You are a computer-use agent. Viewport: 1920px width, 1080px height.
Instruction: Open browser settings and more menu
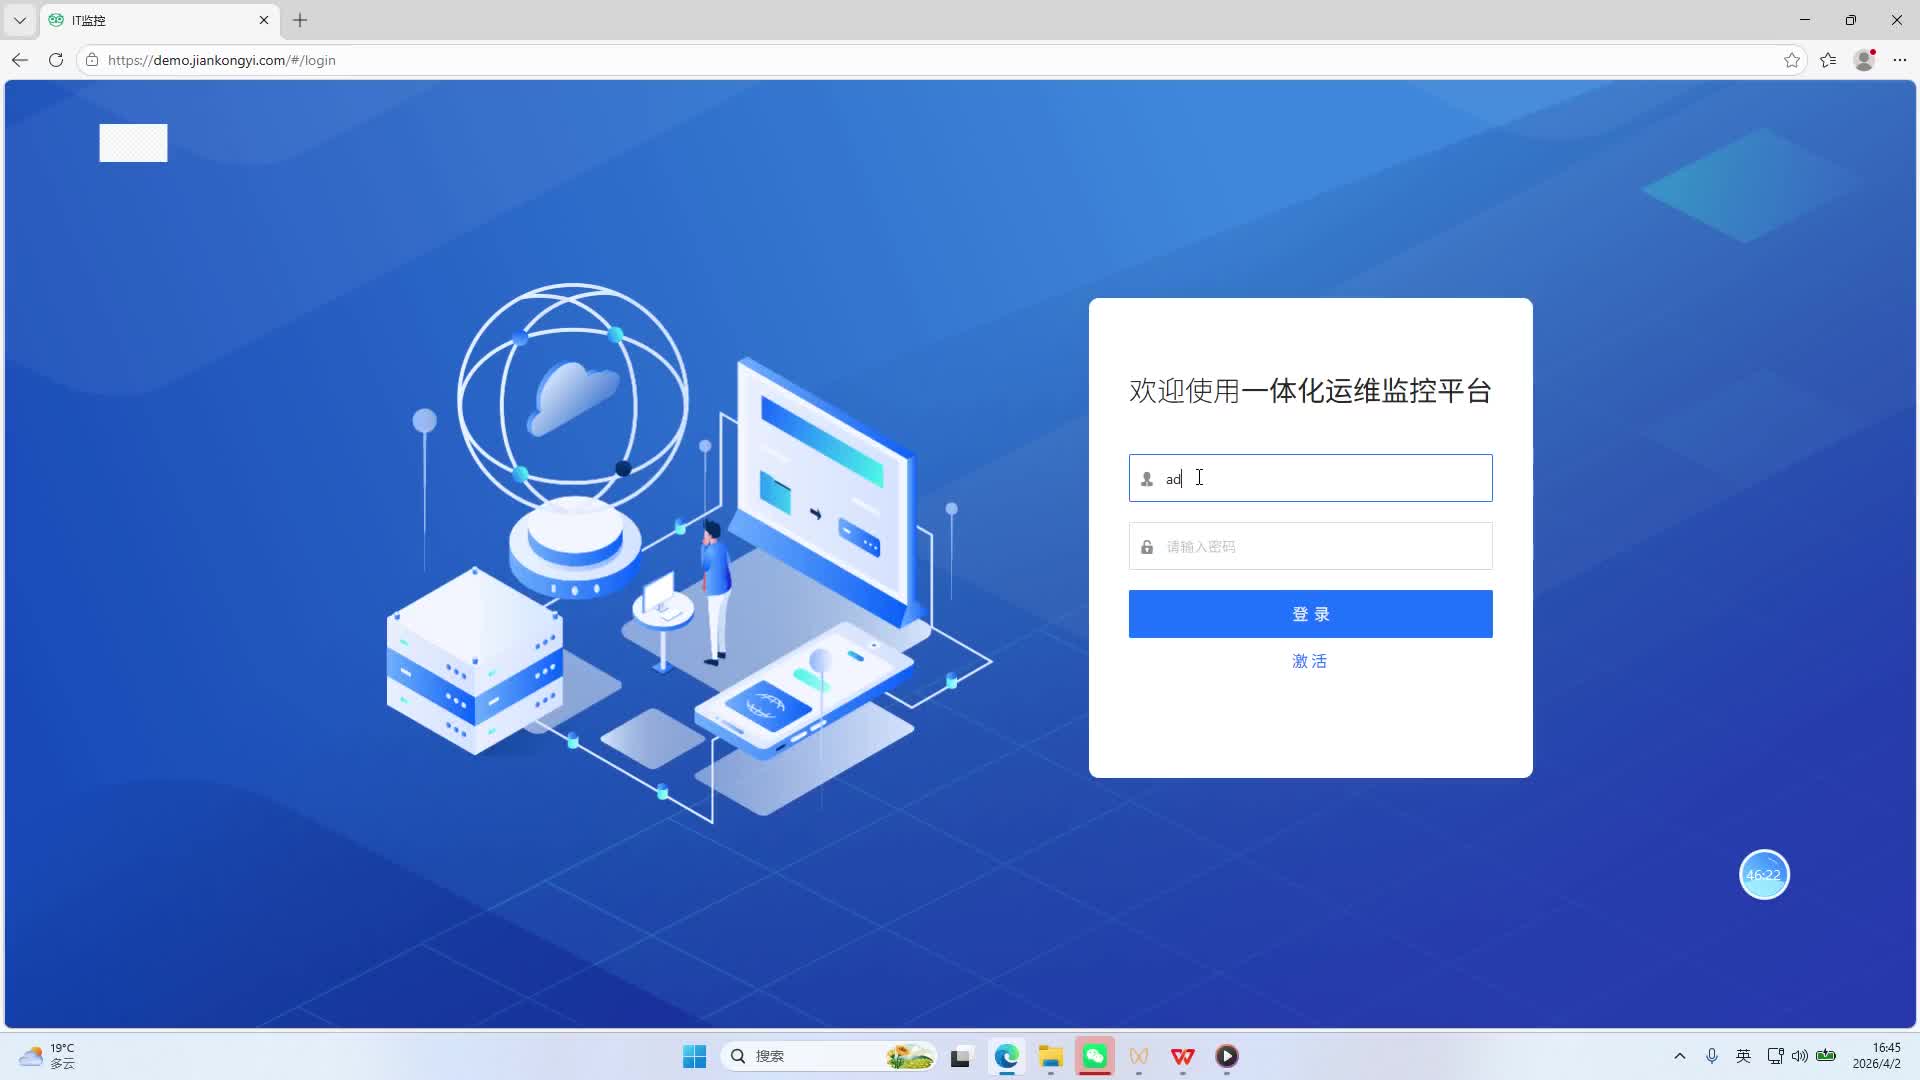1900,60
